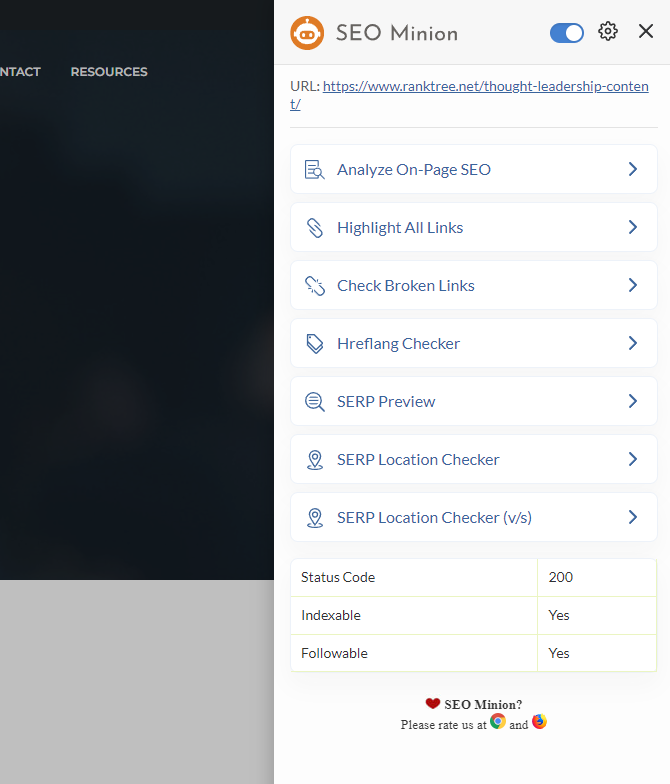
Task: Expand the SERP Location Checker chevron
Action: tap(632, 459)
